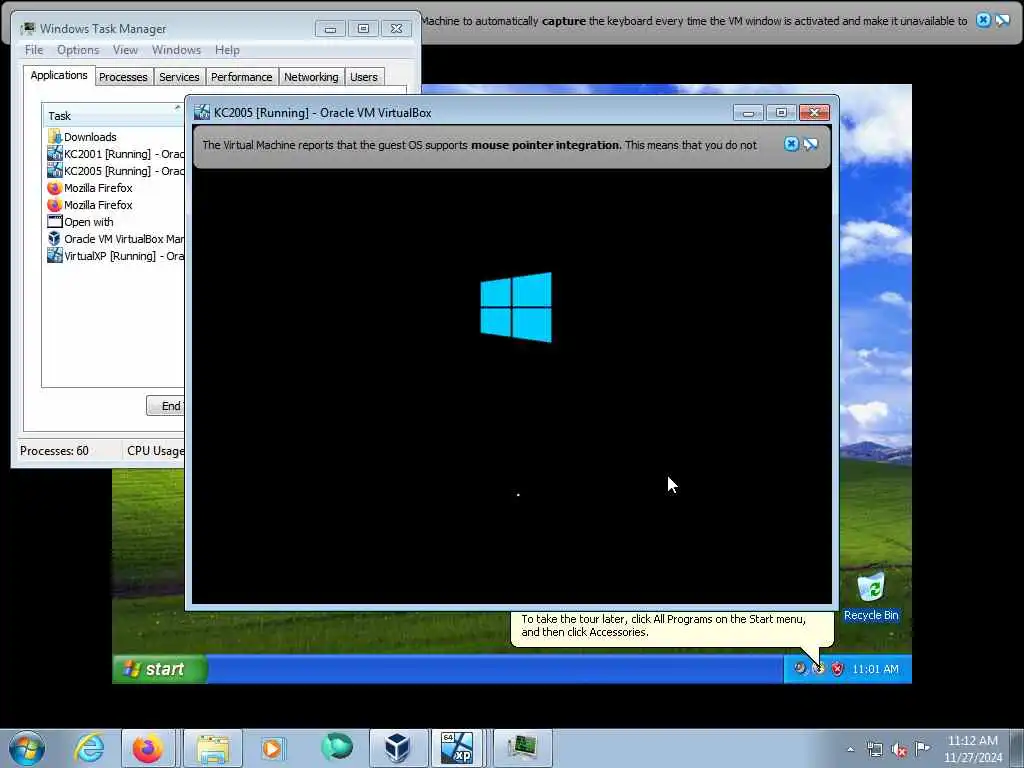Screen dimensions: 1024x768
Task: Open the Windows 7 Start orb
Action: coord(27,748)
